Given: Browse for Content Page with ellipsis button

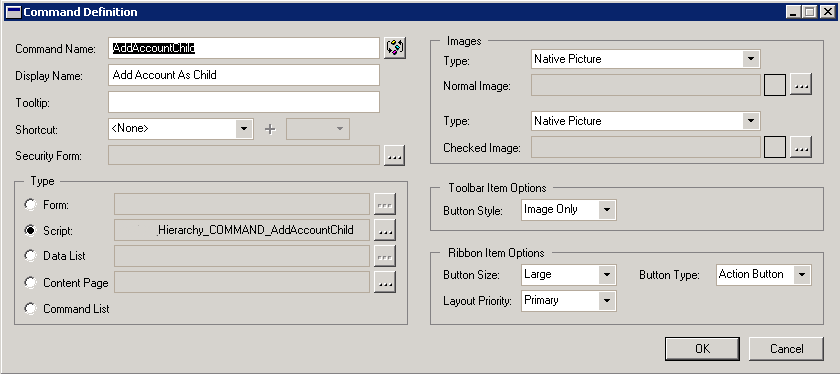Looking at the screenshot, I should click(385, 282).
